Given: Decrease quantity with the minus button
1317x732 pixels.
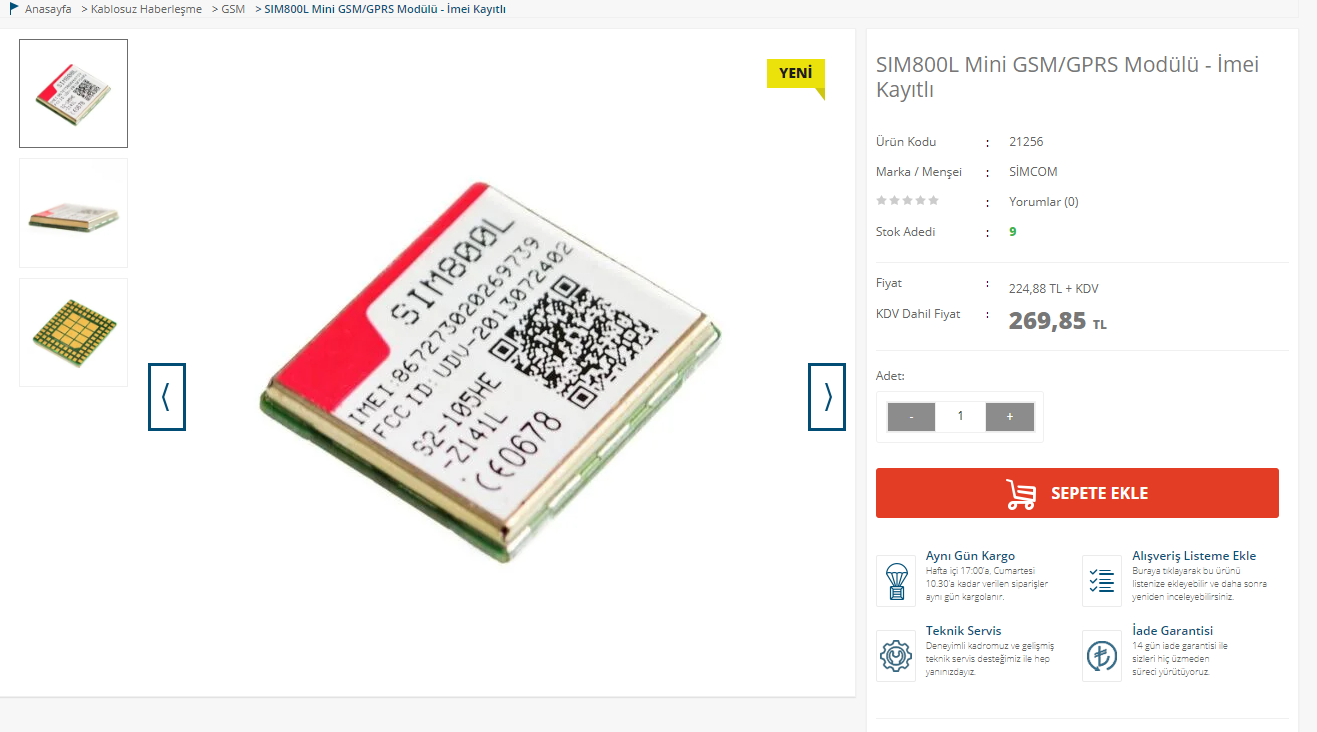Looking at the screenshot, I should point(911,416).
